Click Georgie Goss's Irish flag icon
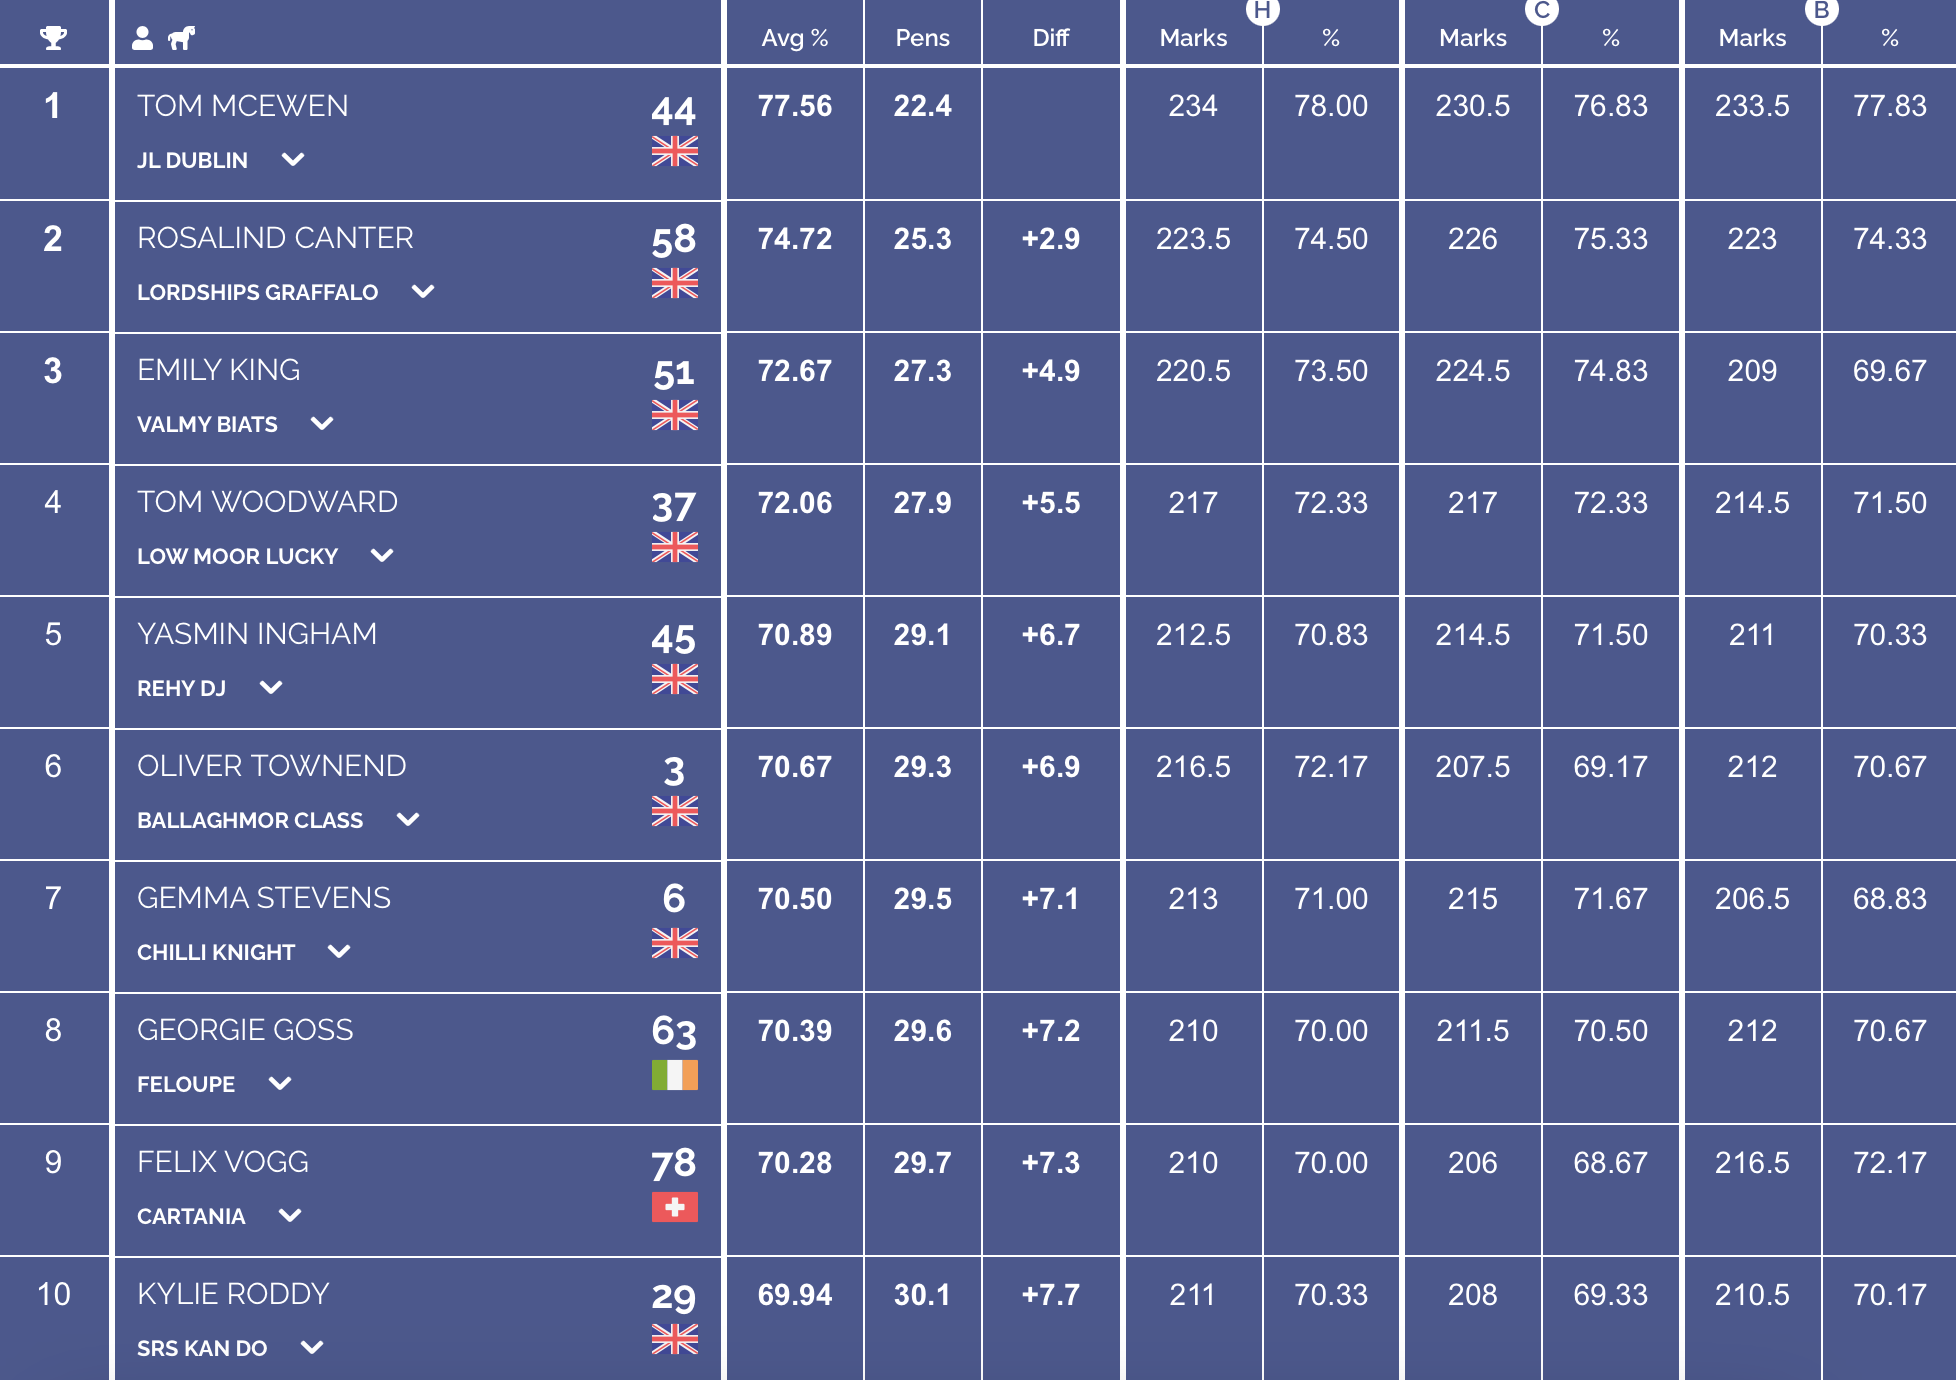 coord(675,1075)
